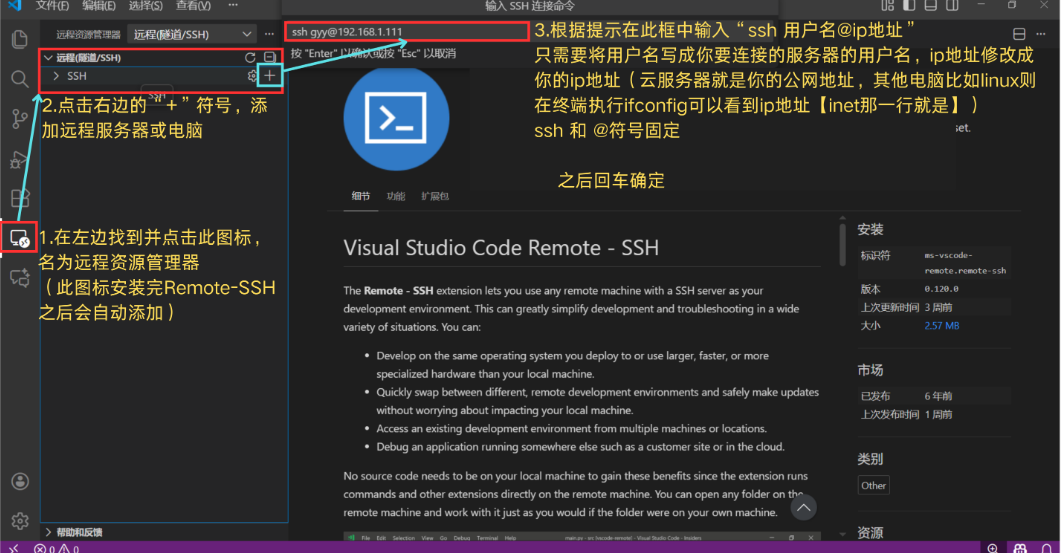Switch to the 扩展包 tab
The image size is (1061, 553).
434,196
